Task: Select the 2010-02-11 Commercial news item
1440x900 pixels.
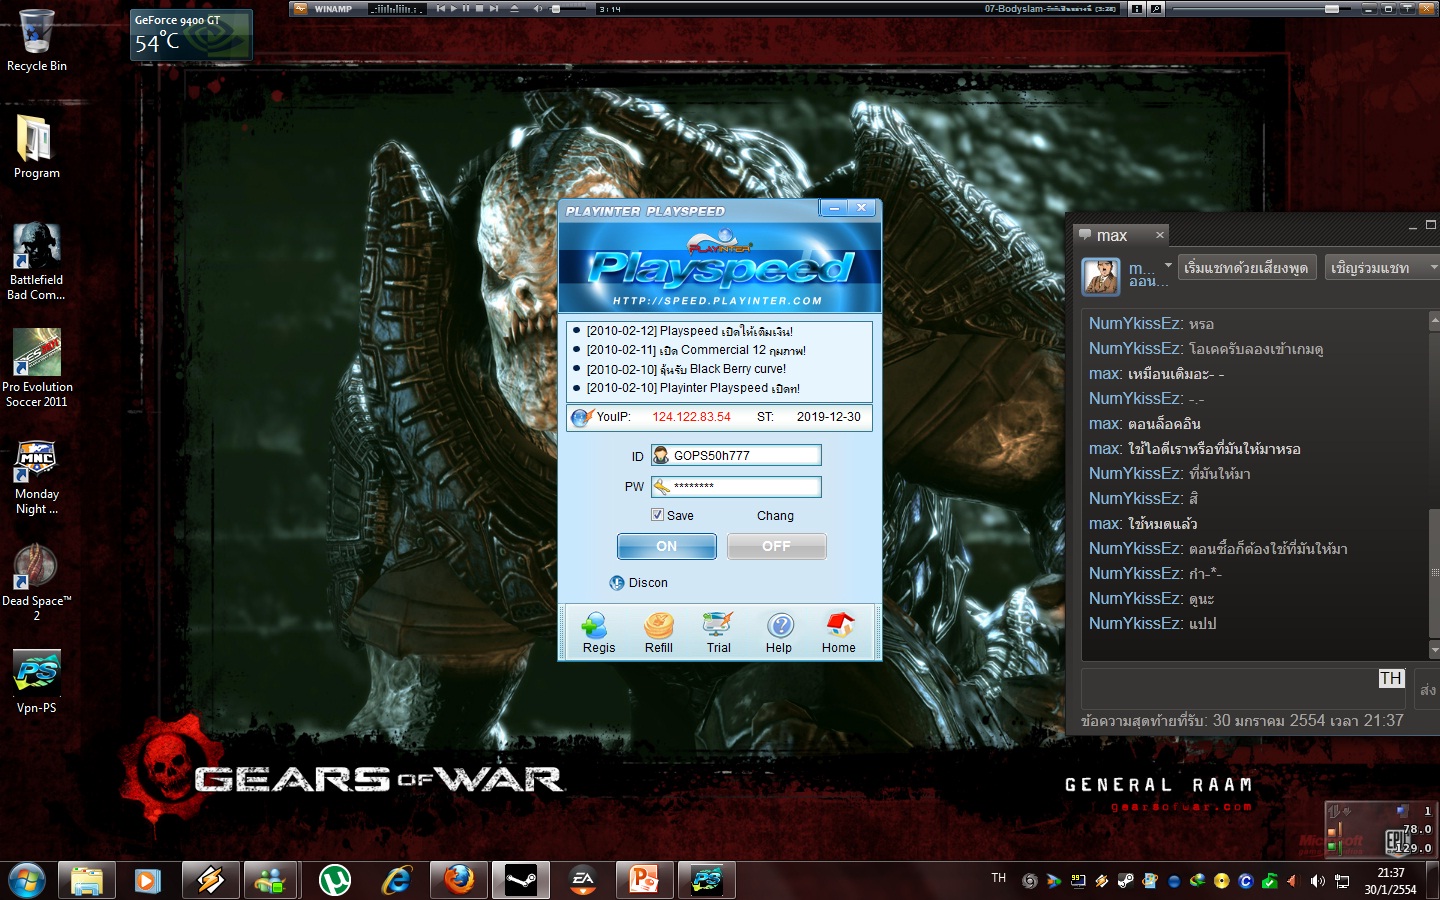Action: point(696,350)
